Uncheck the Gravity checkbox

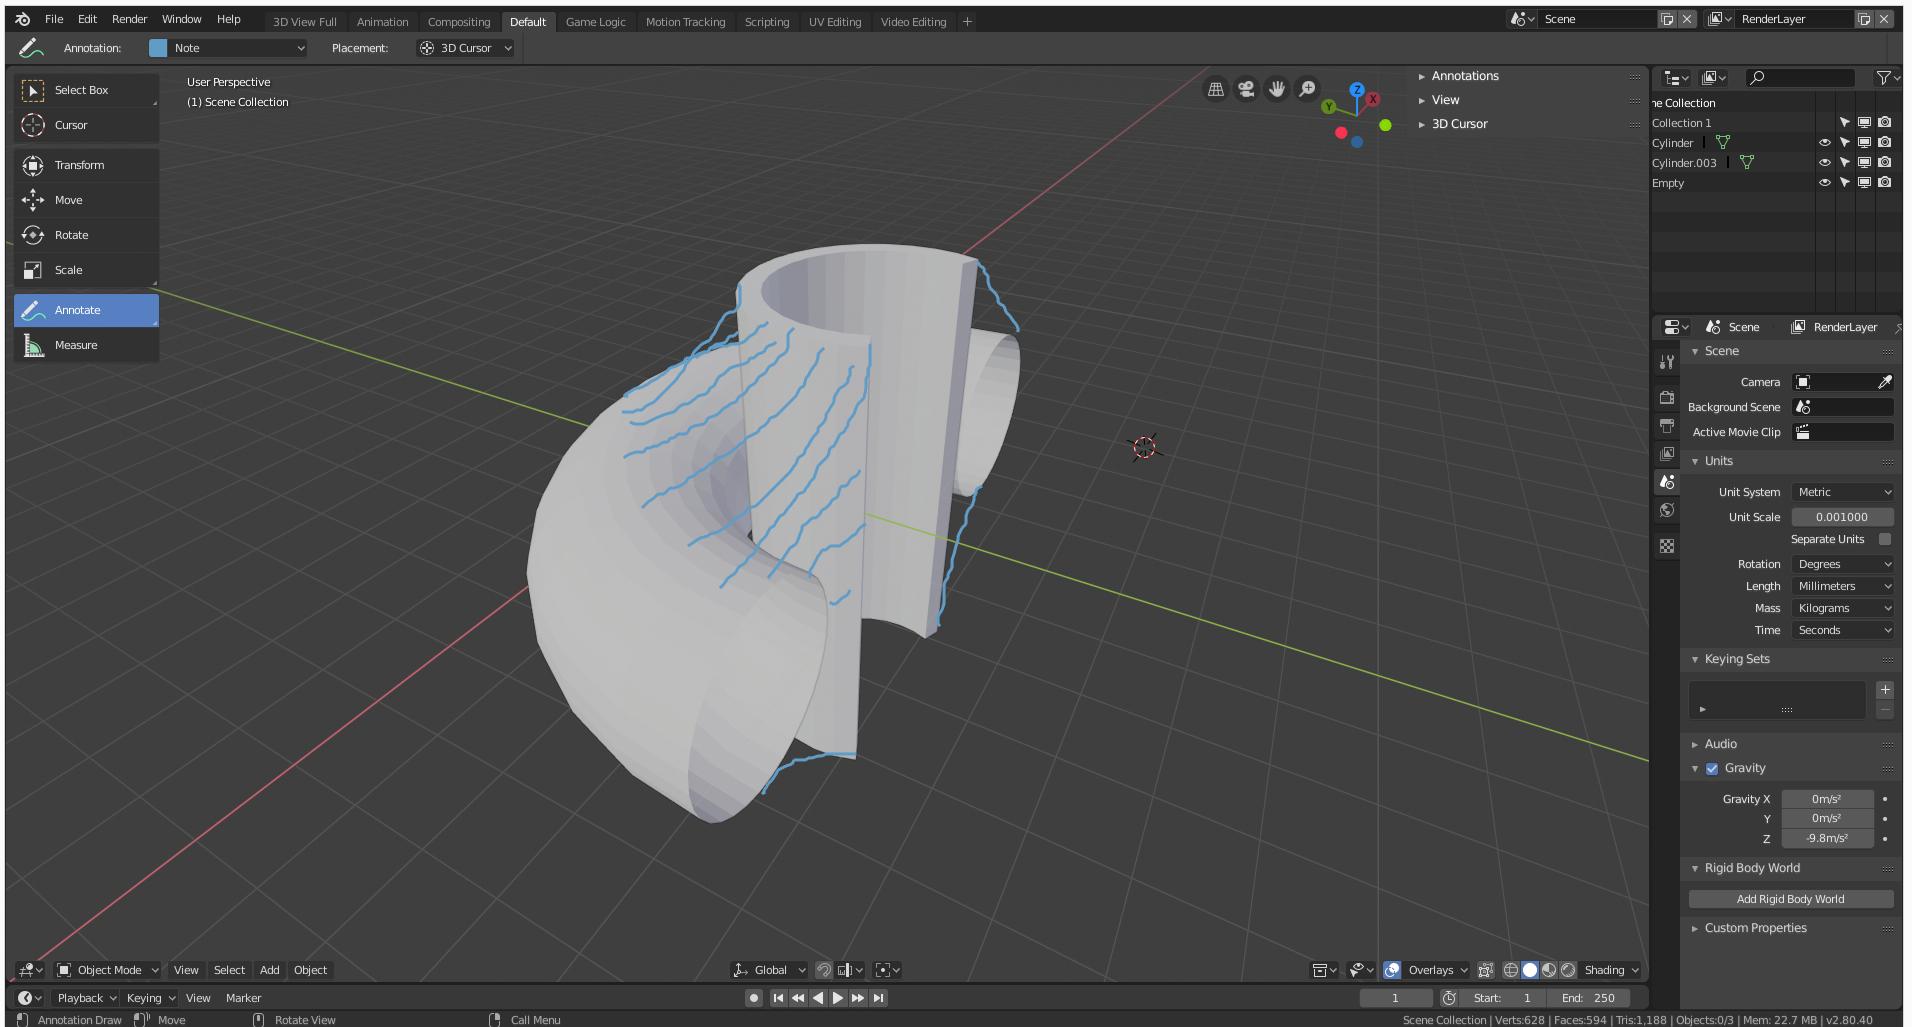(x=1712, y=769)
